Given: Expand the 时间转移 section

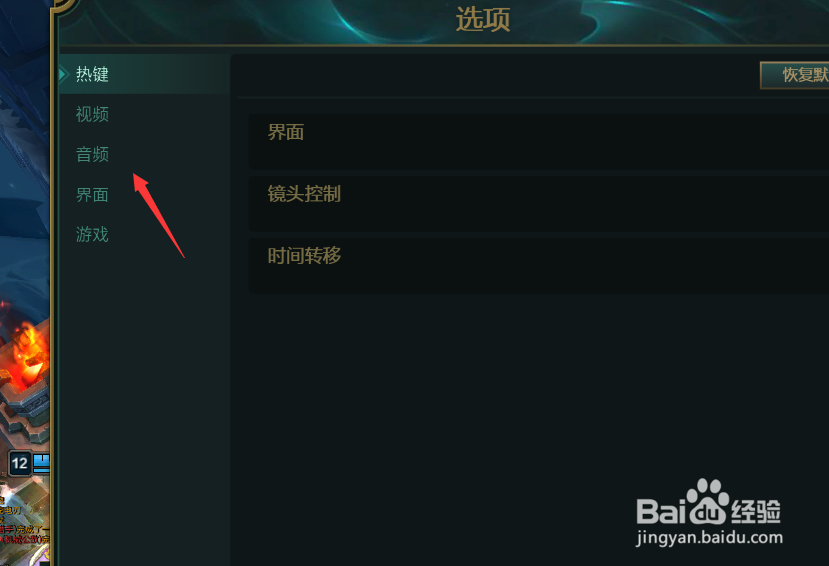Looking at the screenshot, I should point(539,265).
